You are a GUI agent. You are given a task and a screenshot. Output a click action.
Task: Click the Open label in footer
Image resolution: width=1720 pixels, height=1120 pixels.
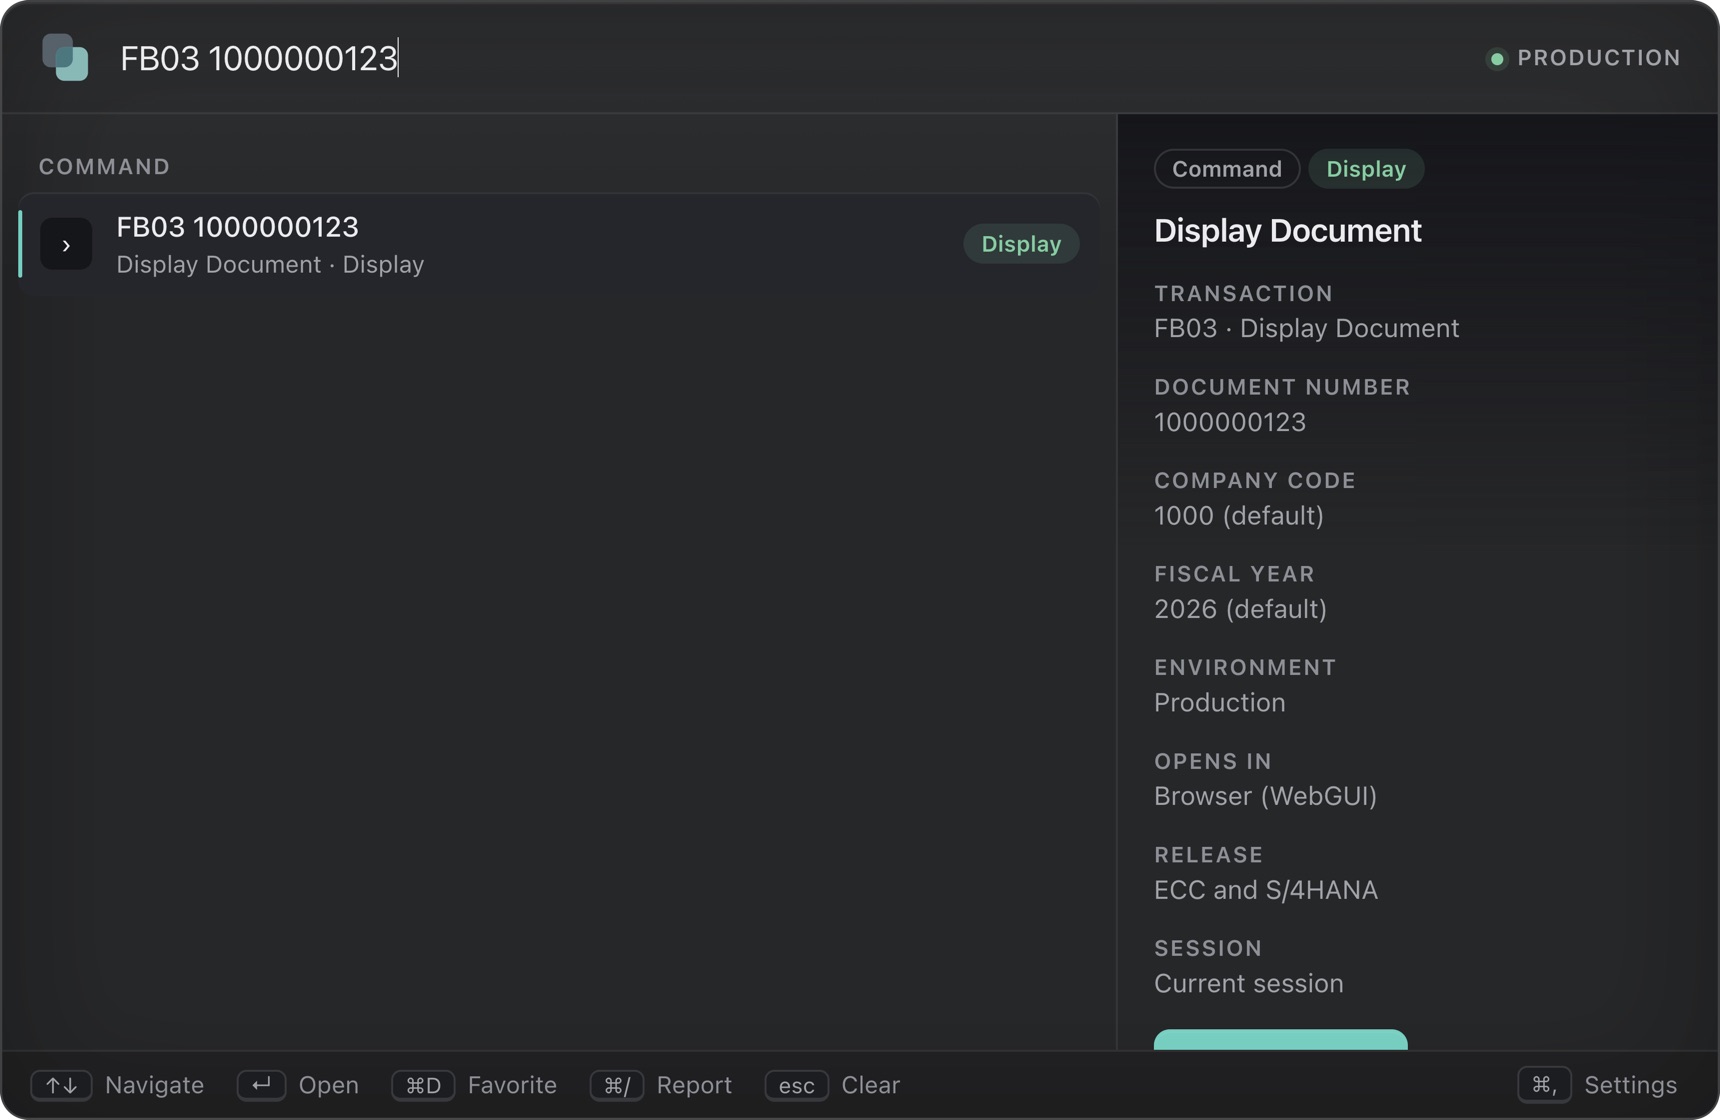[x=329, y=1085]
